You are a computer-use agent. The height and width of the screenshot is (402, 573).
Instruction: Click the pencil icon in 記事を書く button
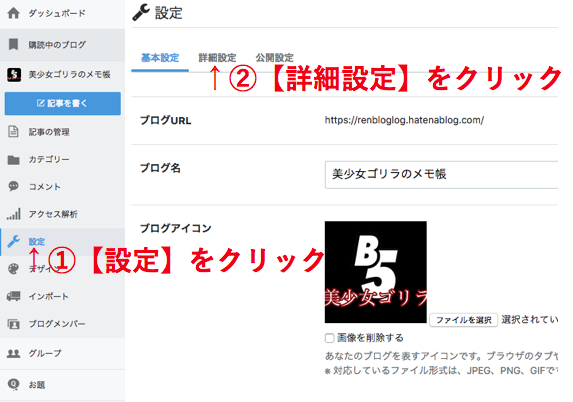41,103
